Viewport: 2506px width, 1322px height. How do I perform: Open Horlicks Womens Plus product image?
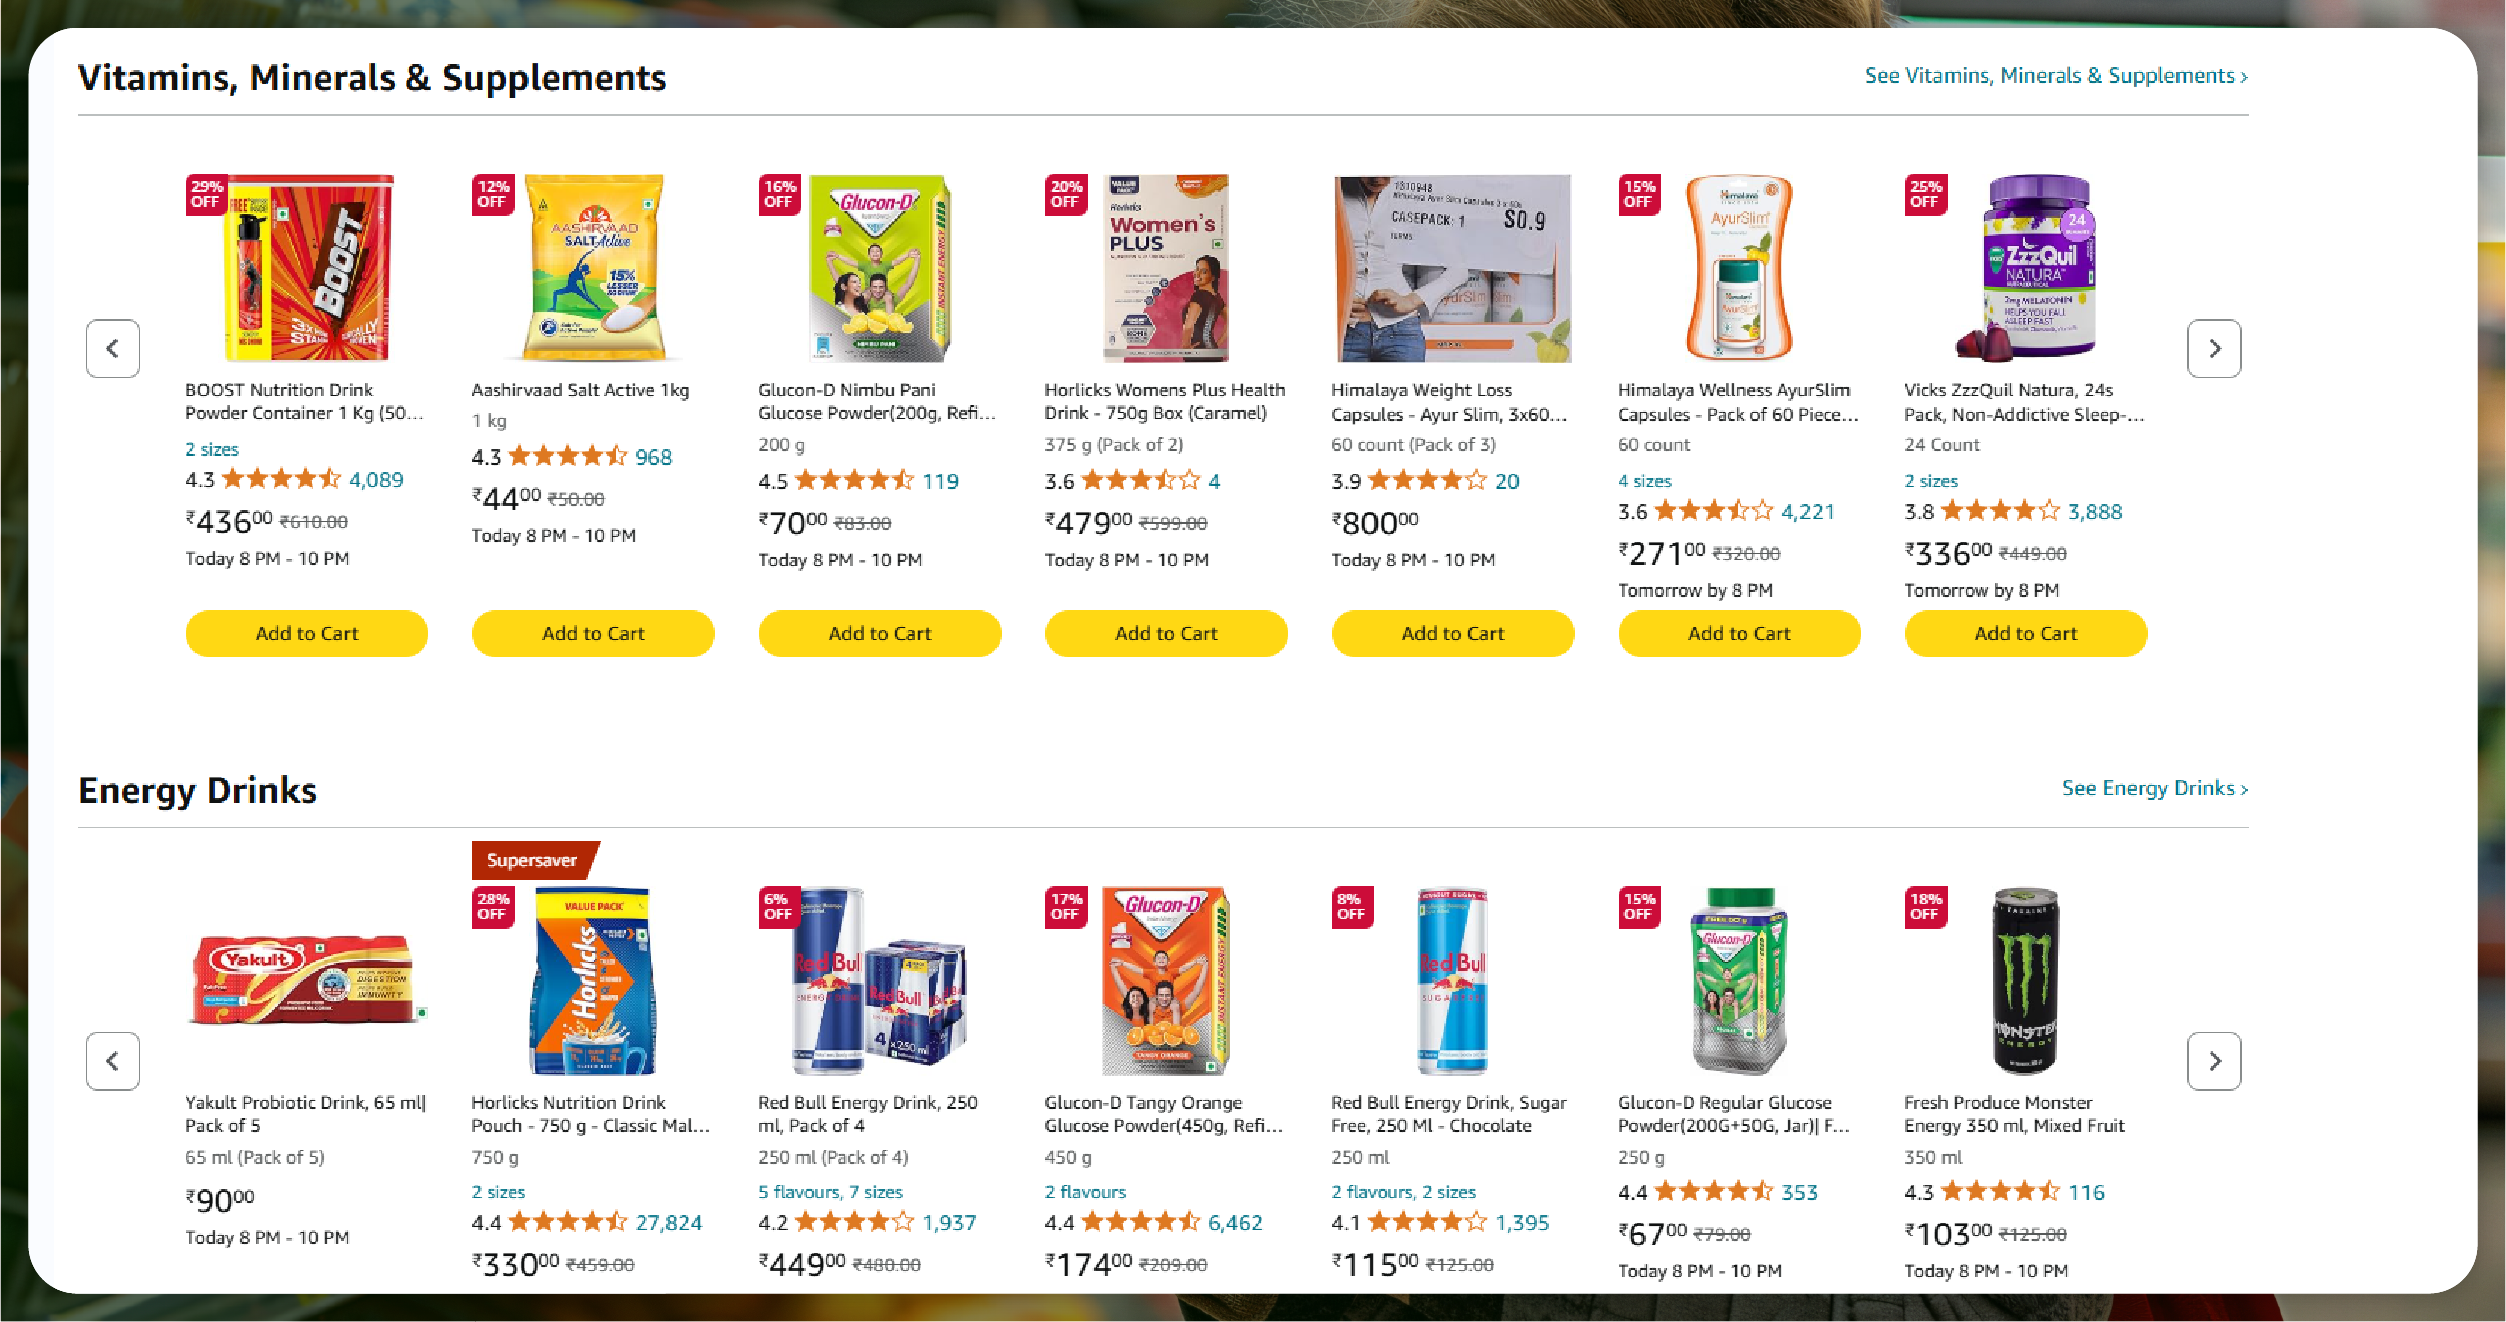point(1166,268)
